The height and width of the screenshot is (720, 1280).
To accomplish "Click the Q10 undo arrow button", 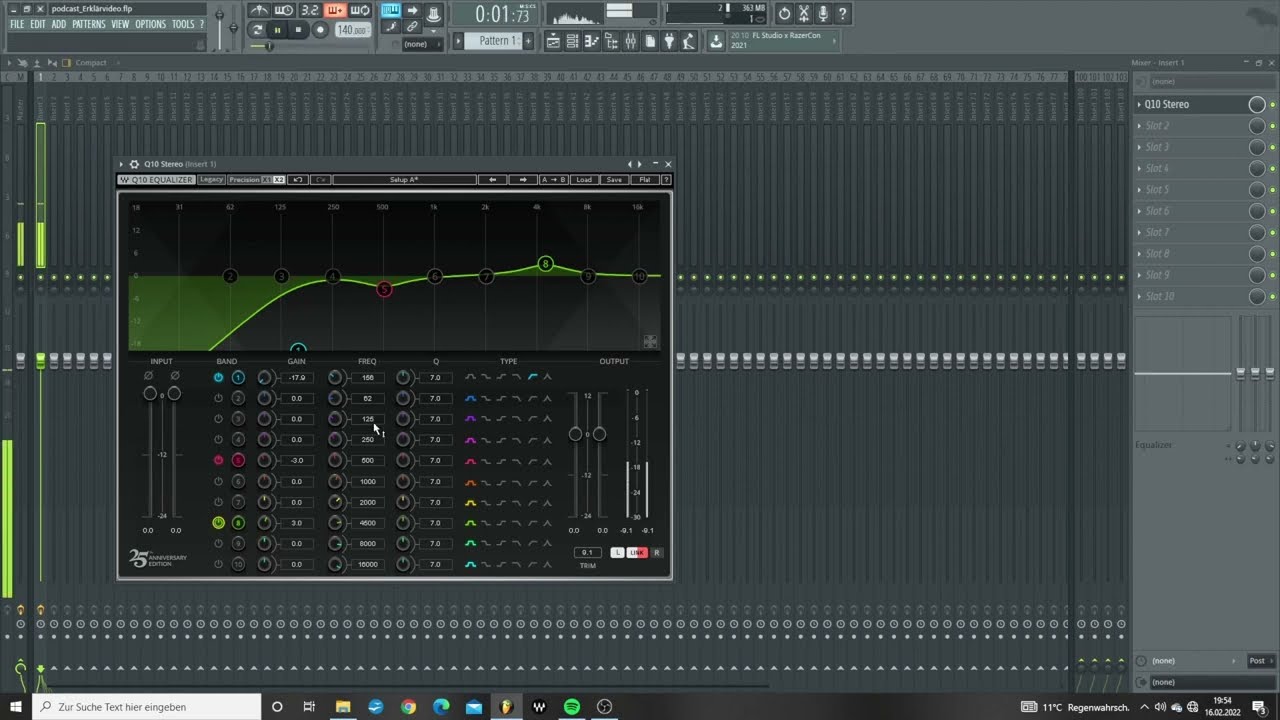I will tap(298, 180).
